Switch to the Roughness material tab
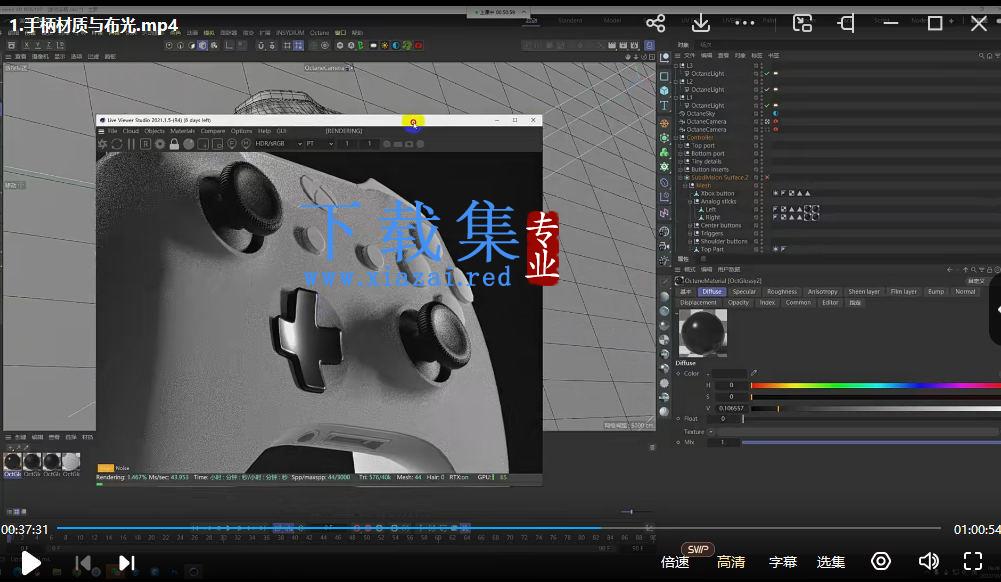1001x582 pixels. click(x=781, y=292)
